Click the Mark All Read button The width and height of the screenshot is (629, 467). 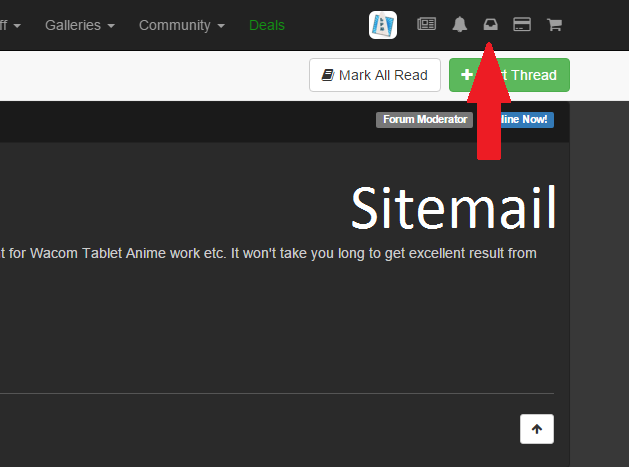(375, 75)
